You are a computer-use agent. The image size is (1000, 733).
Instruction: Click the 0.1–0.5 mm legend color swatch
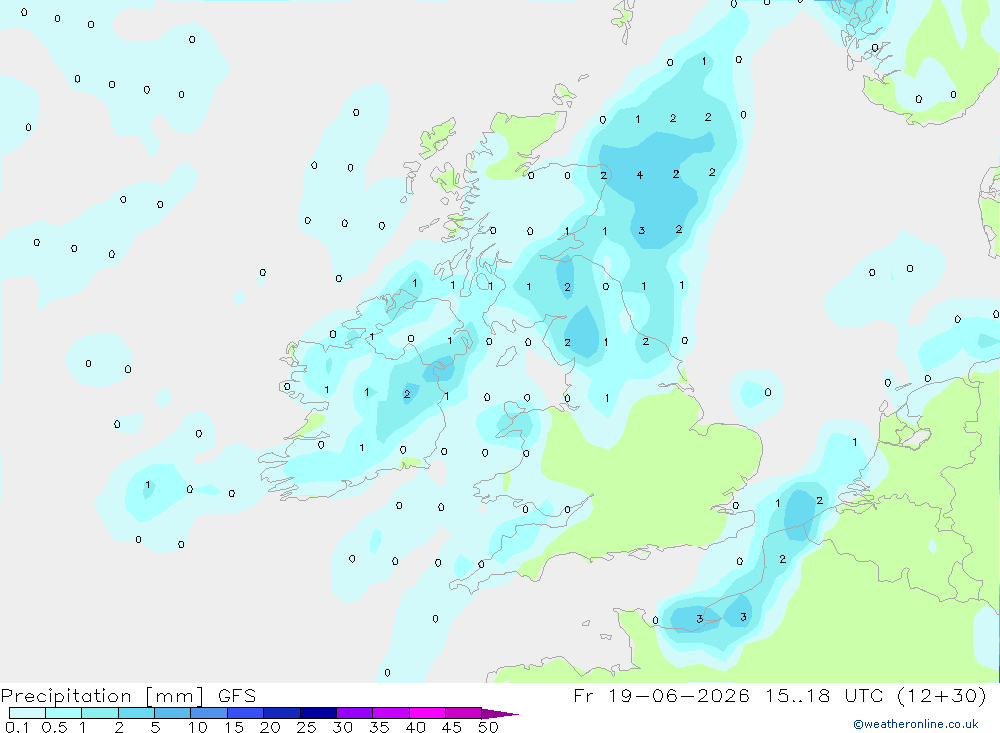[x=27, y=713]
